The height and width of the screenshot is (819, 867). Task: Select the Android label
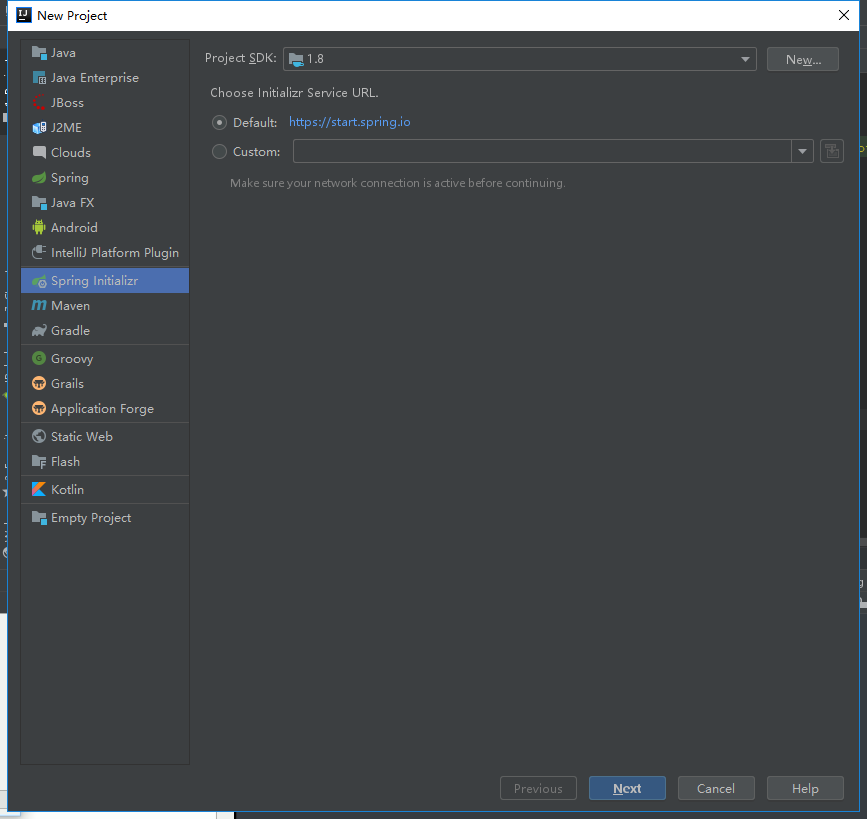click(74, 228)
